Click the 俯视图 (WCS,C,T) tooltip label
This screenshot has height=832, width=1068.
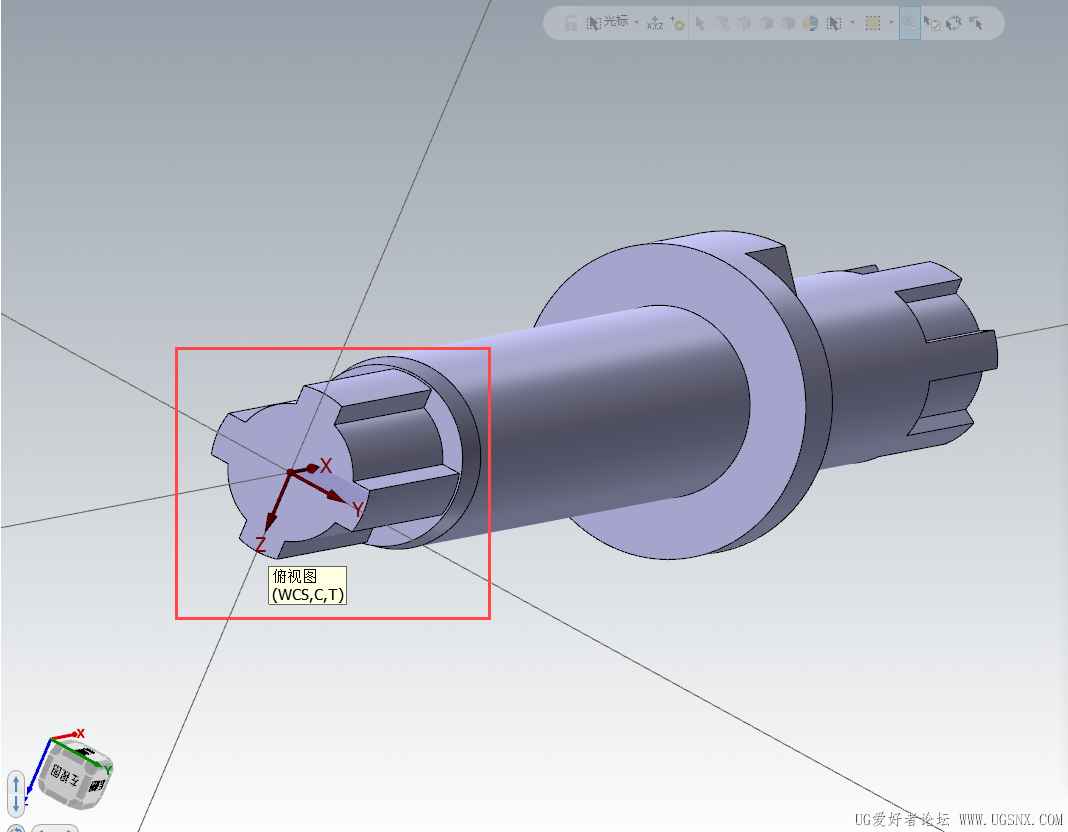pos(308,586)
